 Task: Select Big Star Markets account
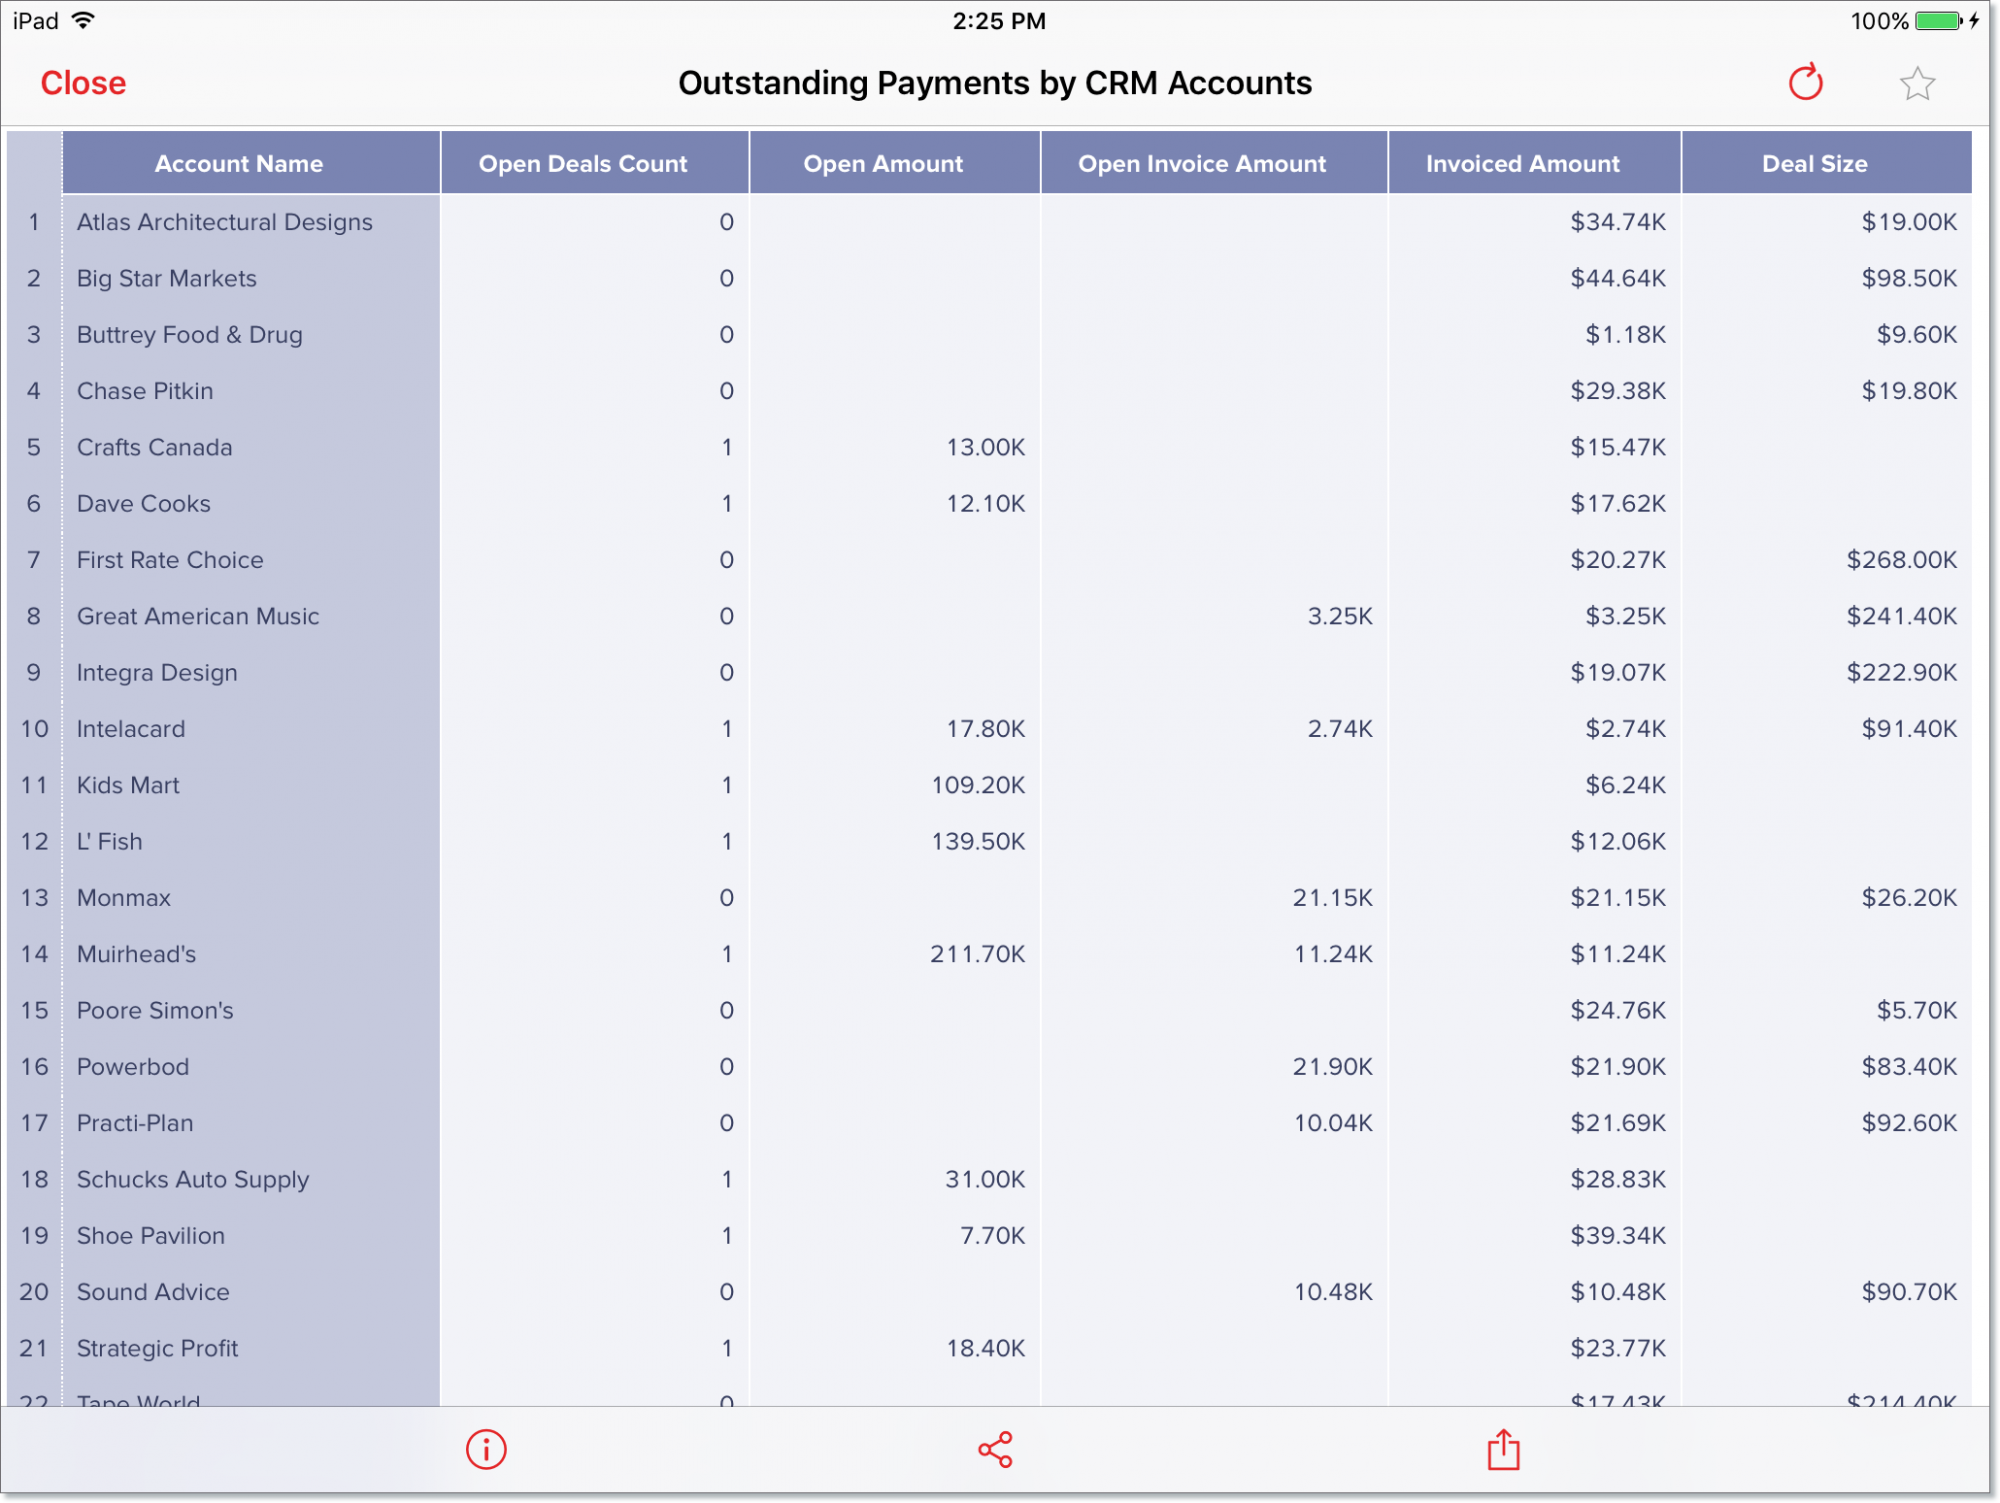click(x=166, y=278)
